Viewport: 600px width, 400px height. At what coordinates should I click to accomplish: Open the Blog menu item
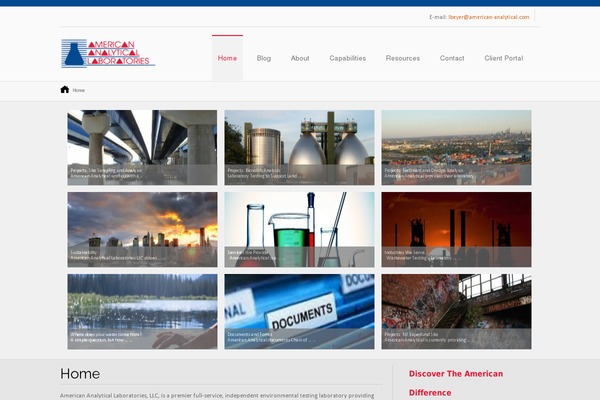264,58
